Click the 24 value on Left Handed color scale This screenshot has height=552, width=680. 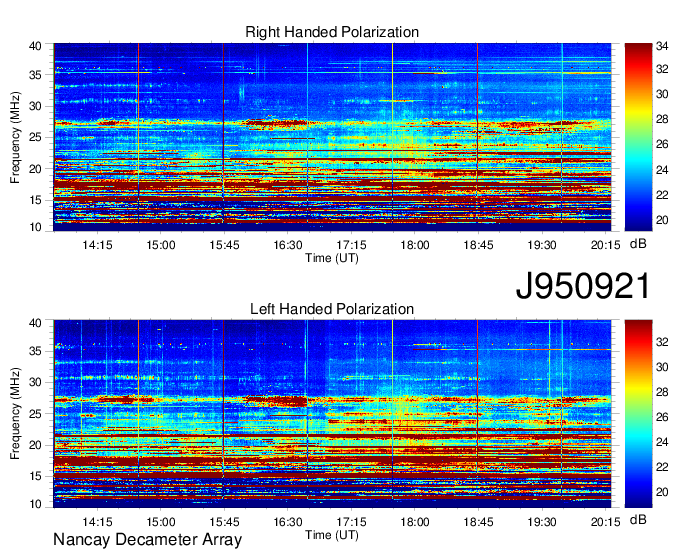click(662, 442)
